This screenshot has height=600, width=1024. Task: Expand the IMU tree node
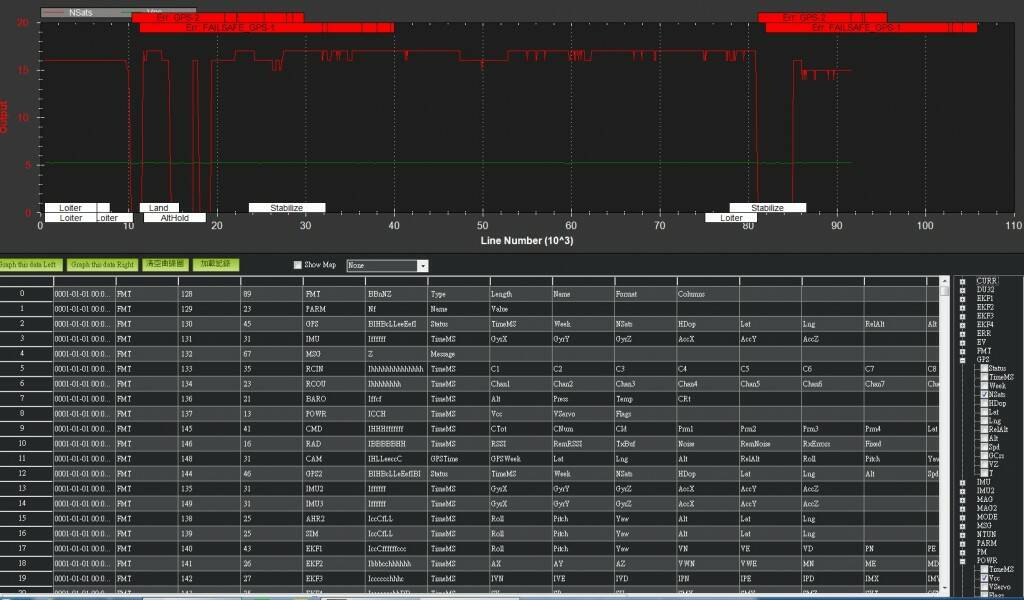point(963,482)
